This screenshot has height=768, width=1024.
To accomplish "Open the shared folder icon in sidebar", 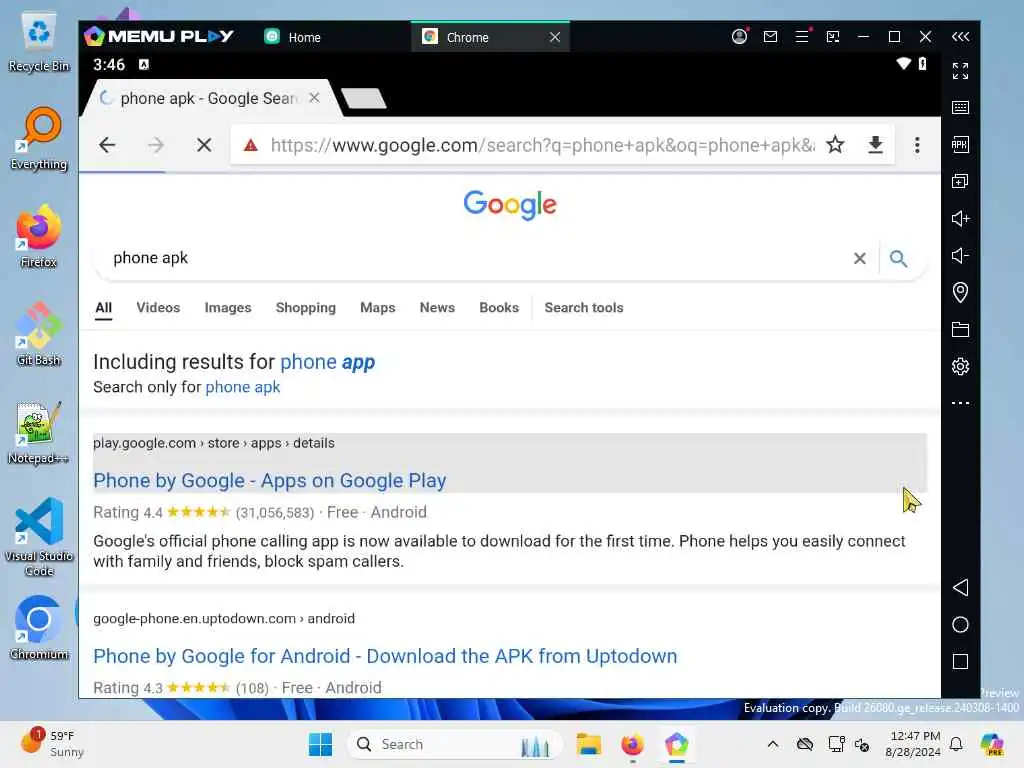I will click(960, 329).
